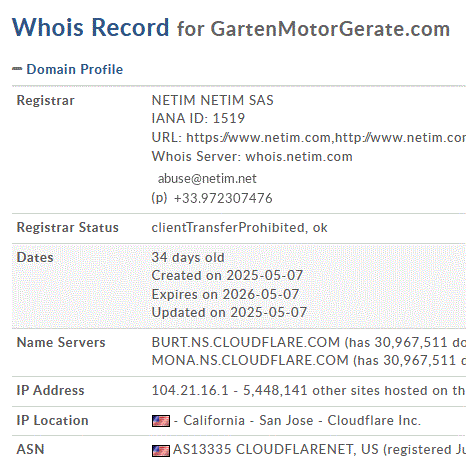
Task: Click 'GartenMotorGerate.com' in the heading
Action: click(x=330, y=29)
